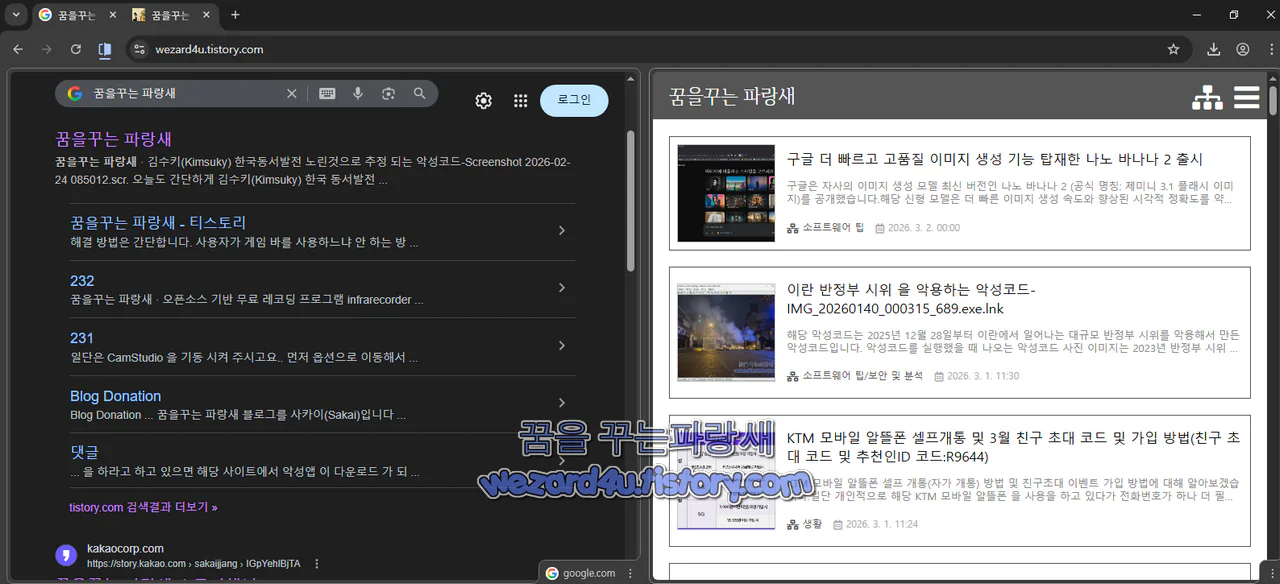
Task: Search by image using the Google Lens icon
Action: pyautogui.click(x=388, y=93)
